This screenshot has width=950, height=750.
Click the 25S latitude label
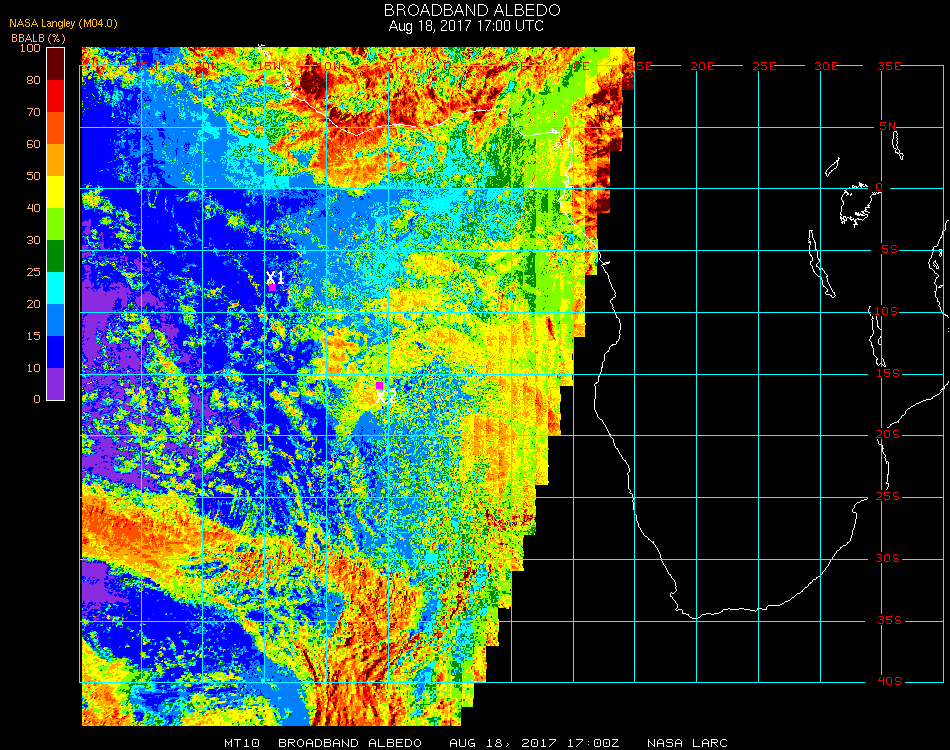pyautogui.click(x=888, y=497)
